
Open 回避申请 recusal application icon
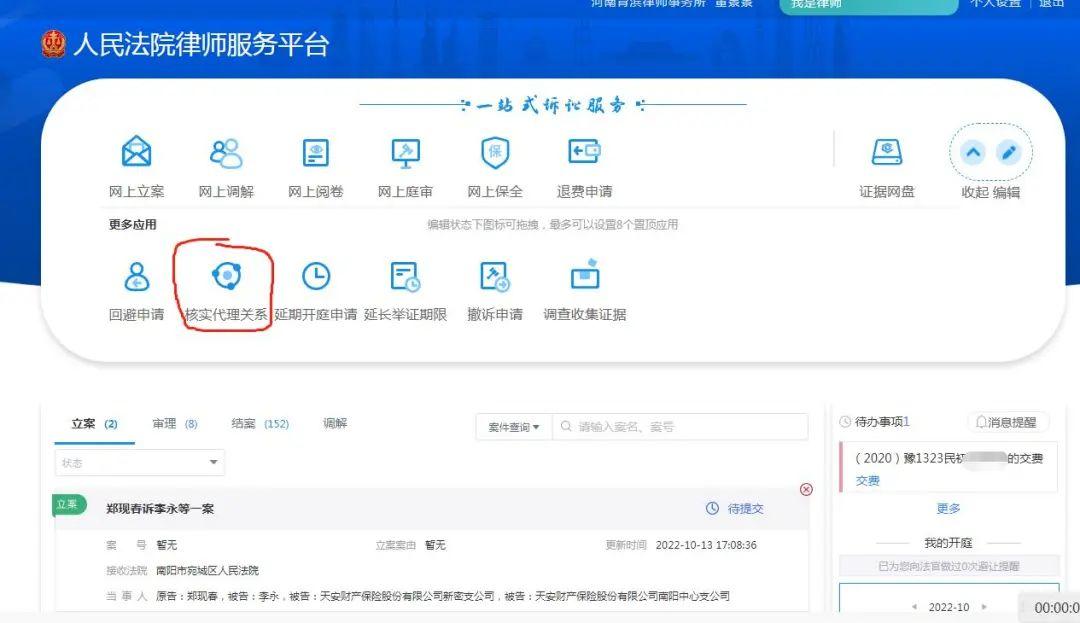pos(136,276)
